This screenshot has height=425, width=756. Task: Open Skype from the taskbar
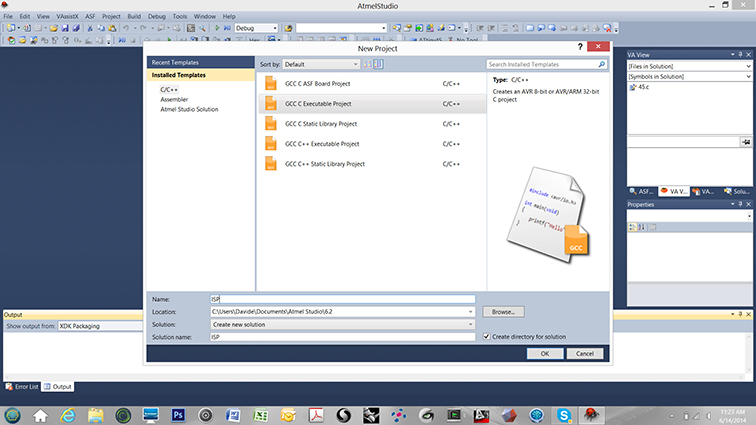564,415
